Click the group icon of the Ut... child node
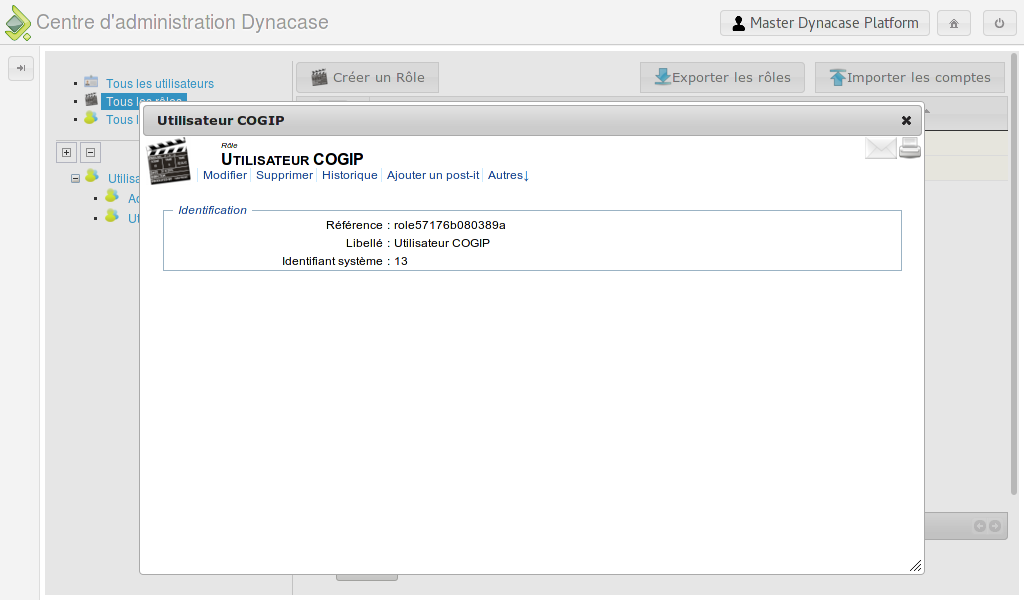 [112, 215]
